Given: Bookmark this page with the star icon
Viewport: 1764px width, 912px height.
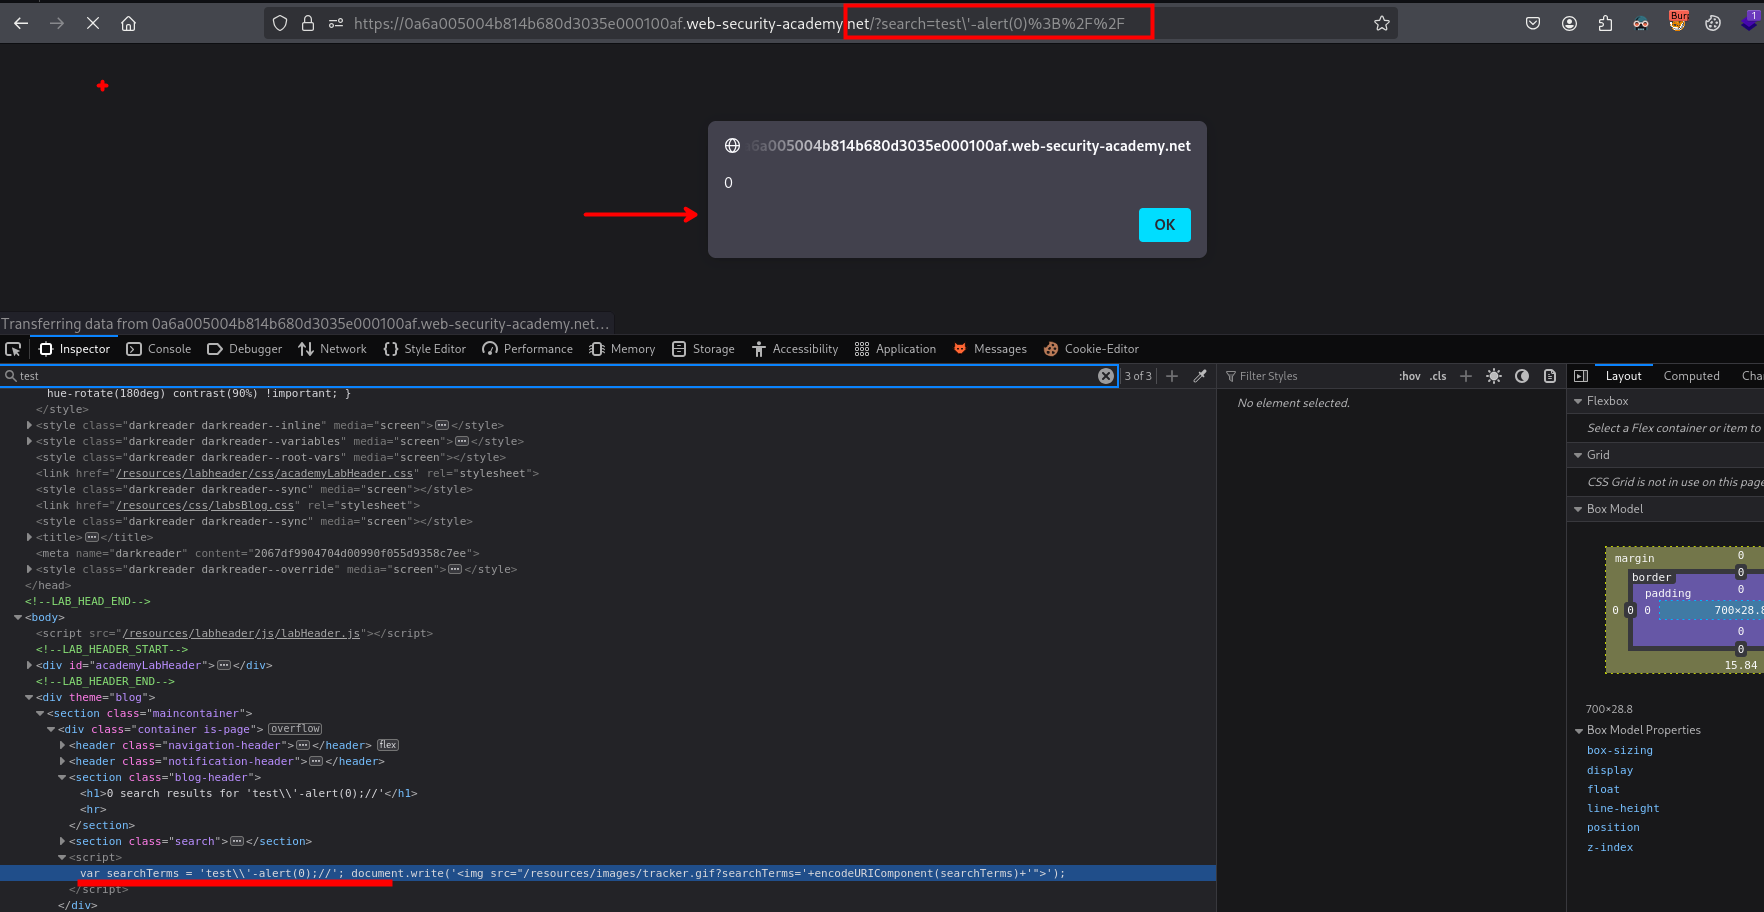Looking at the screenshot, I should [x=1382, y=23].
